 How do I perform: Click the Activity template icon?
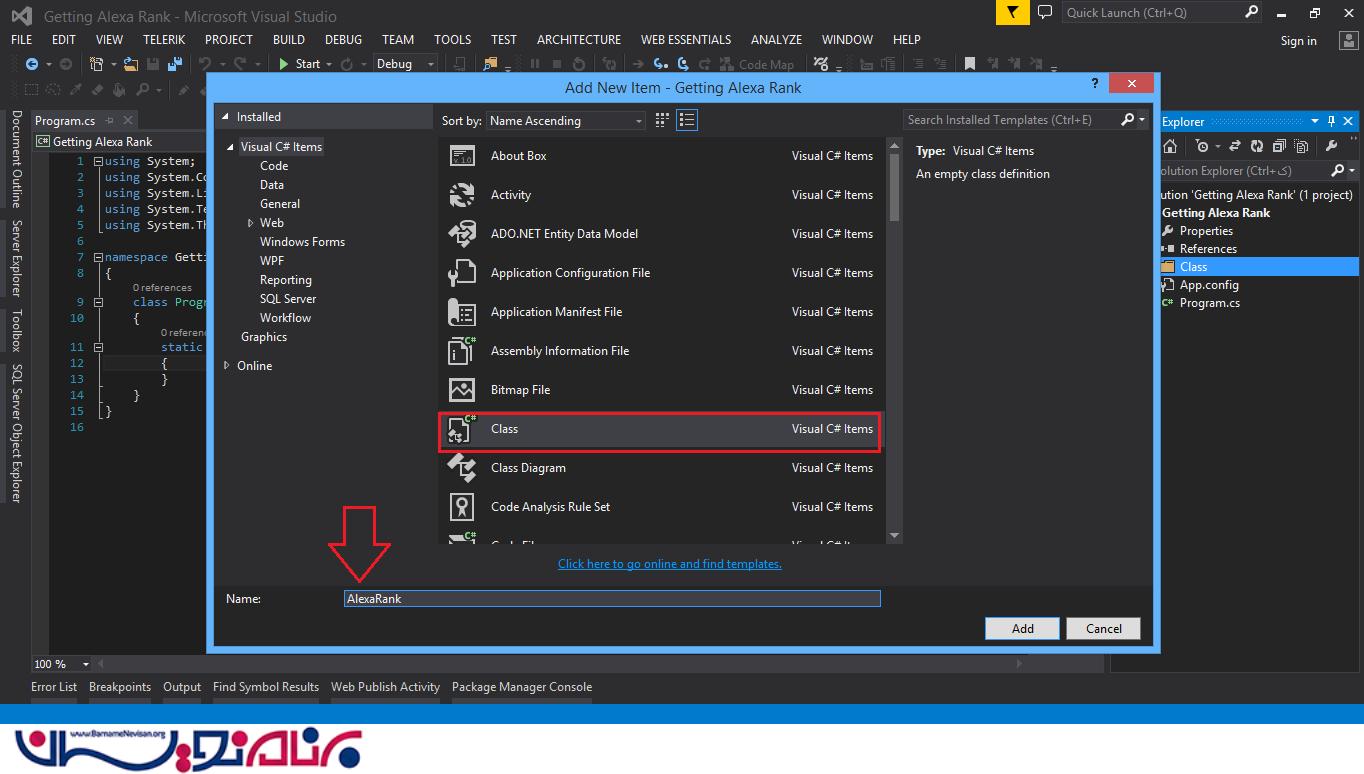tap(462, 195)
